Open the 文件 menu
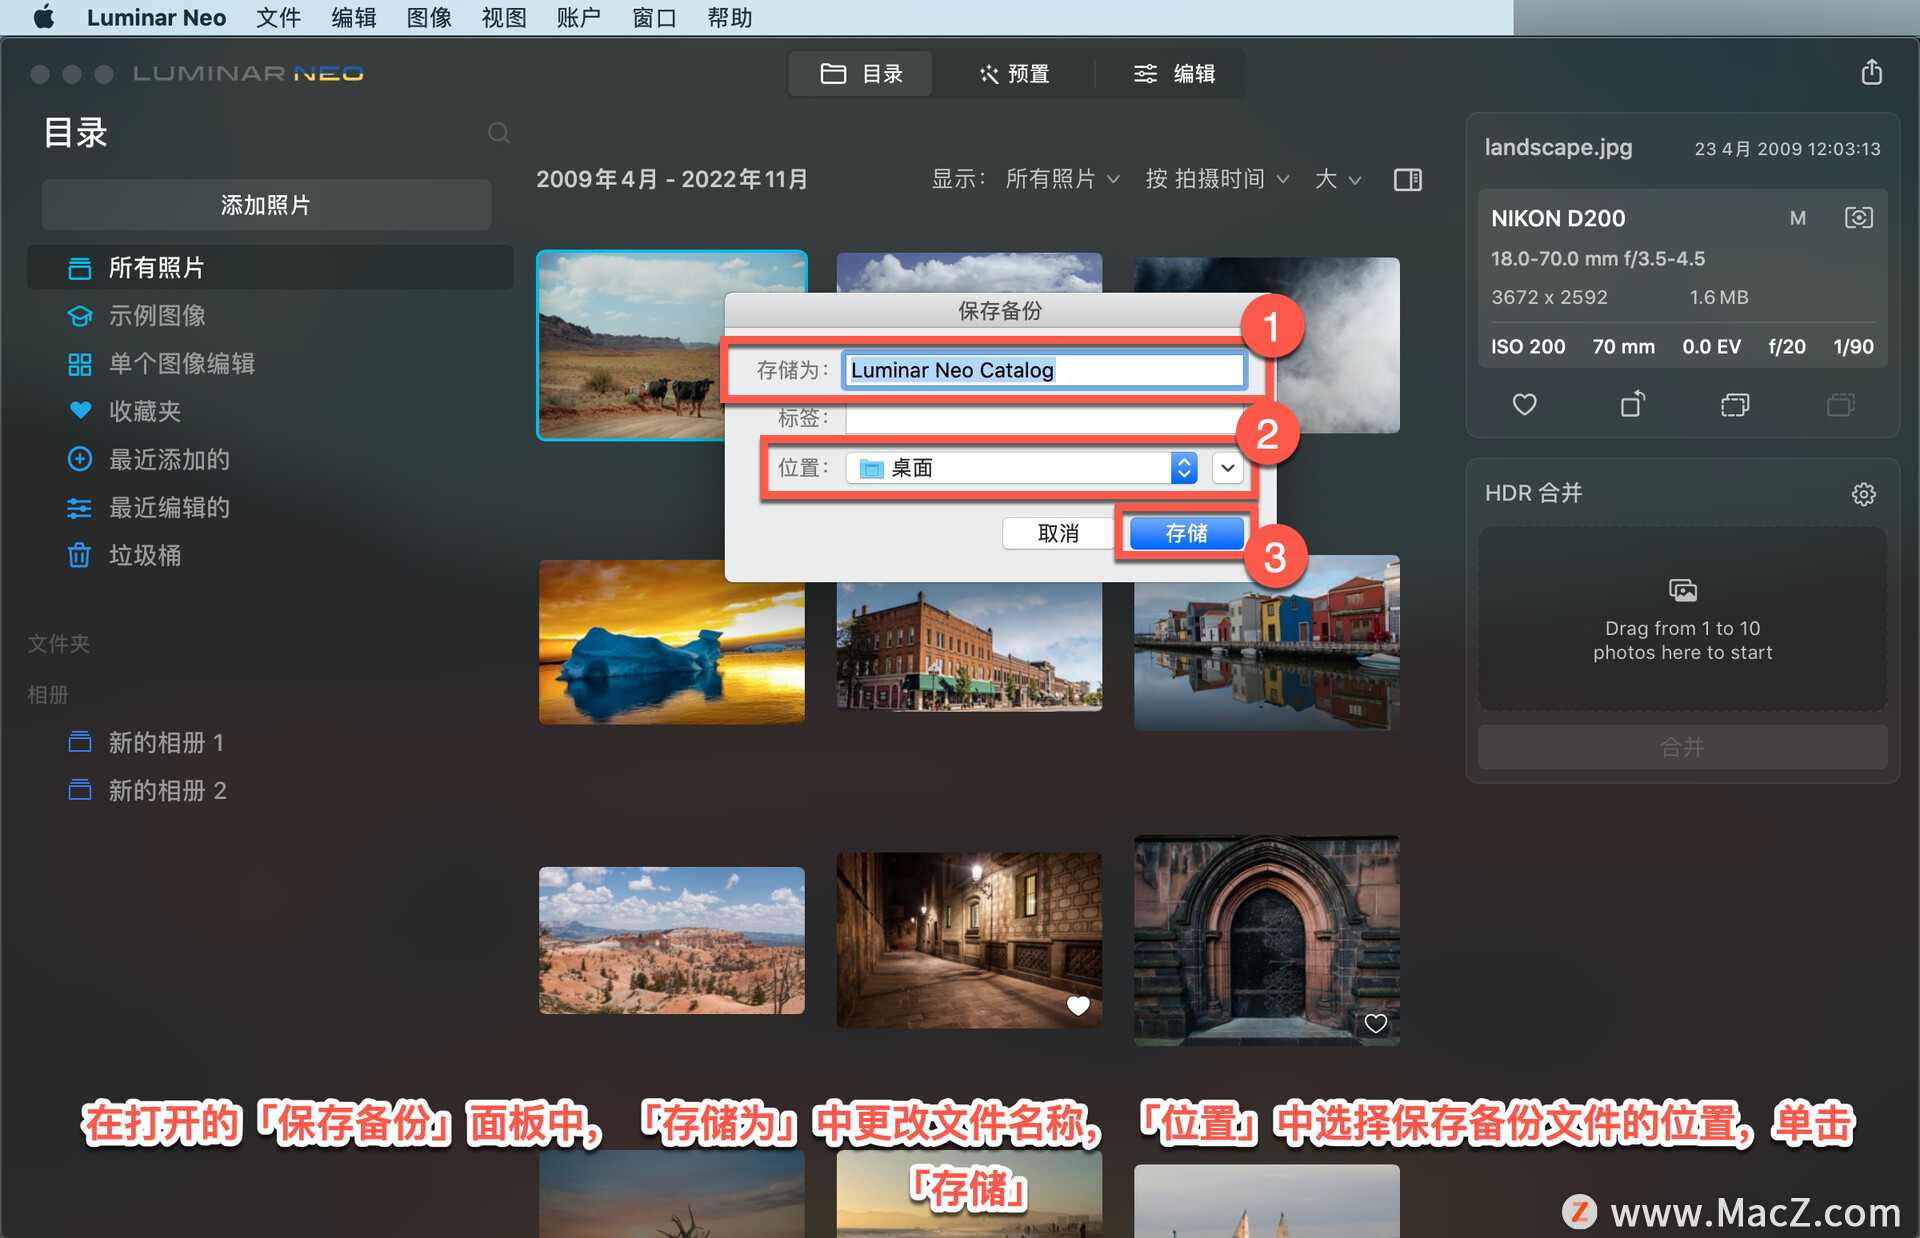The width and height of the screenshot is (1920, 1238). pos(278,18)
